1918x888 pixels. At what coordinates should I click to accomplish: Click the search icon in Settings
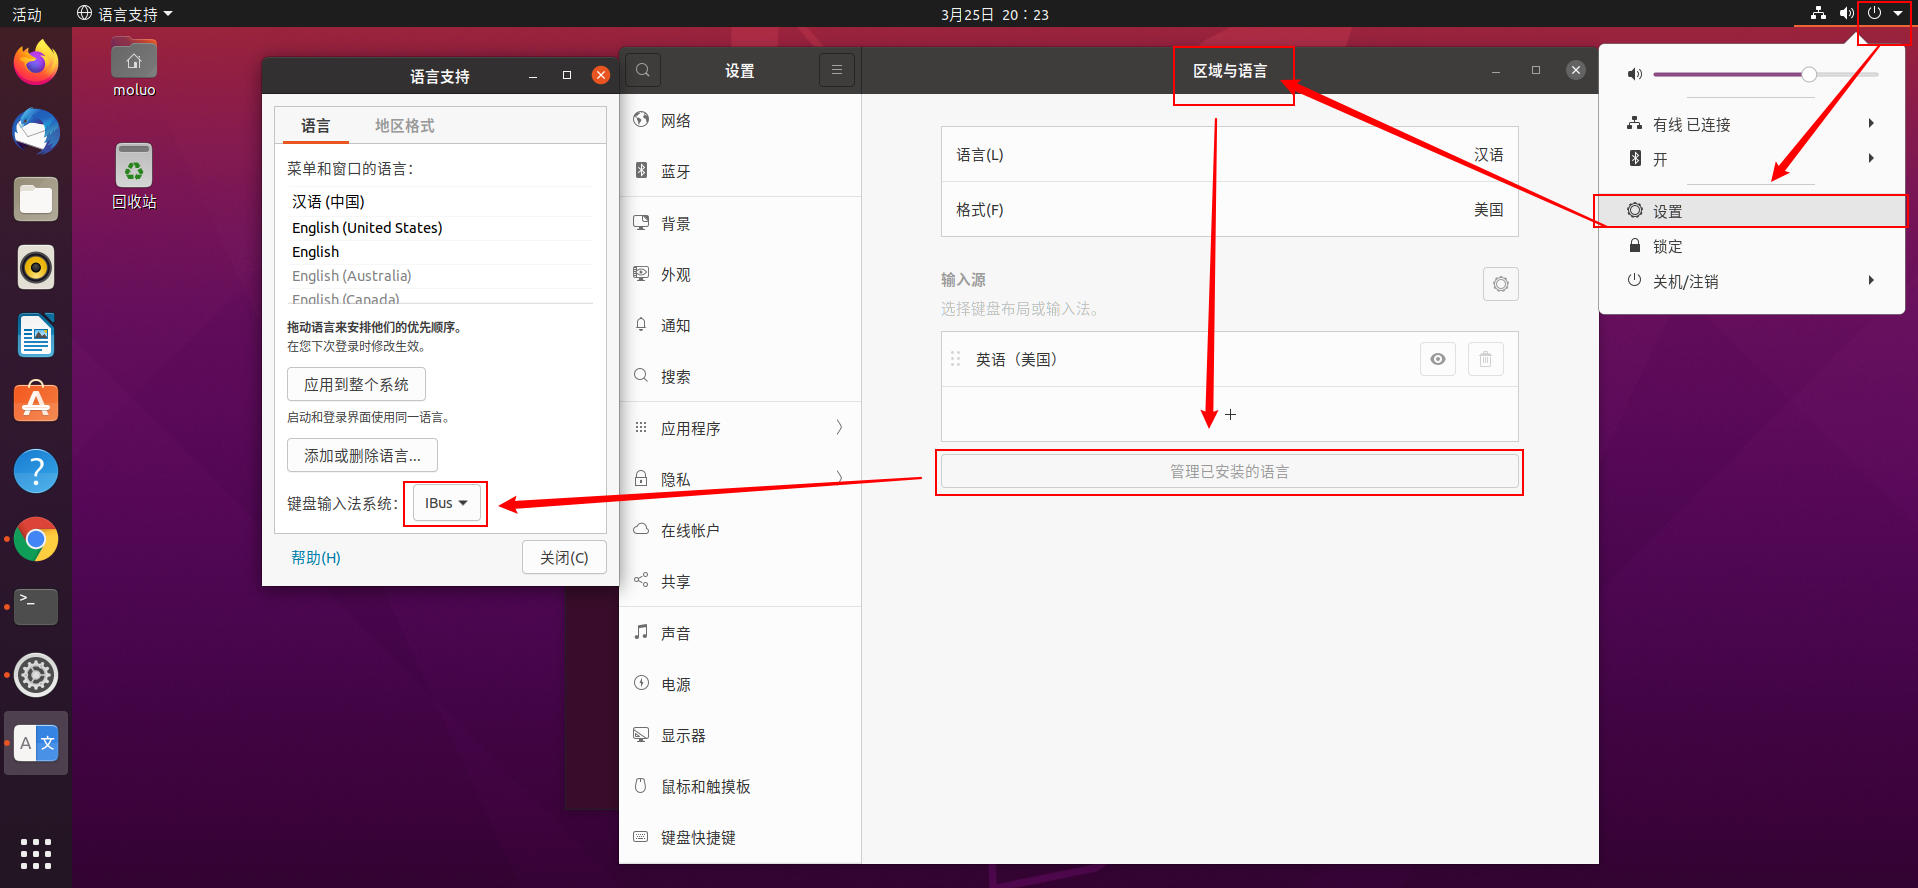[x=643, y=70]
